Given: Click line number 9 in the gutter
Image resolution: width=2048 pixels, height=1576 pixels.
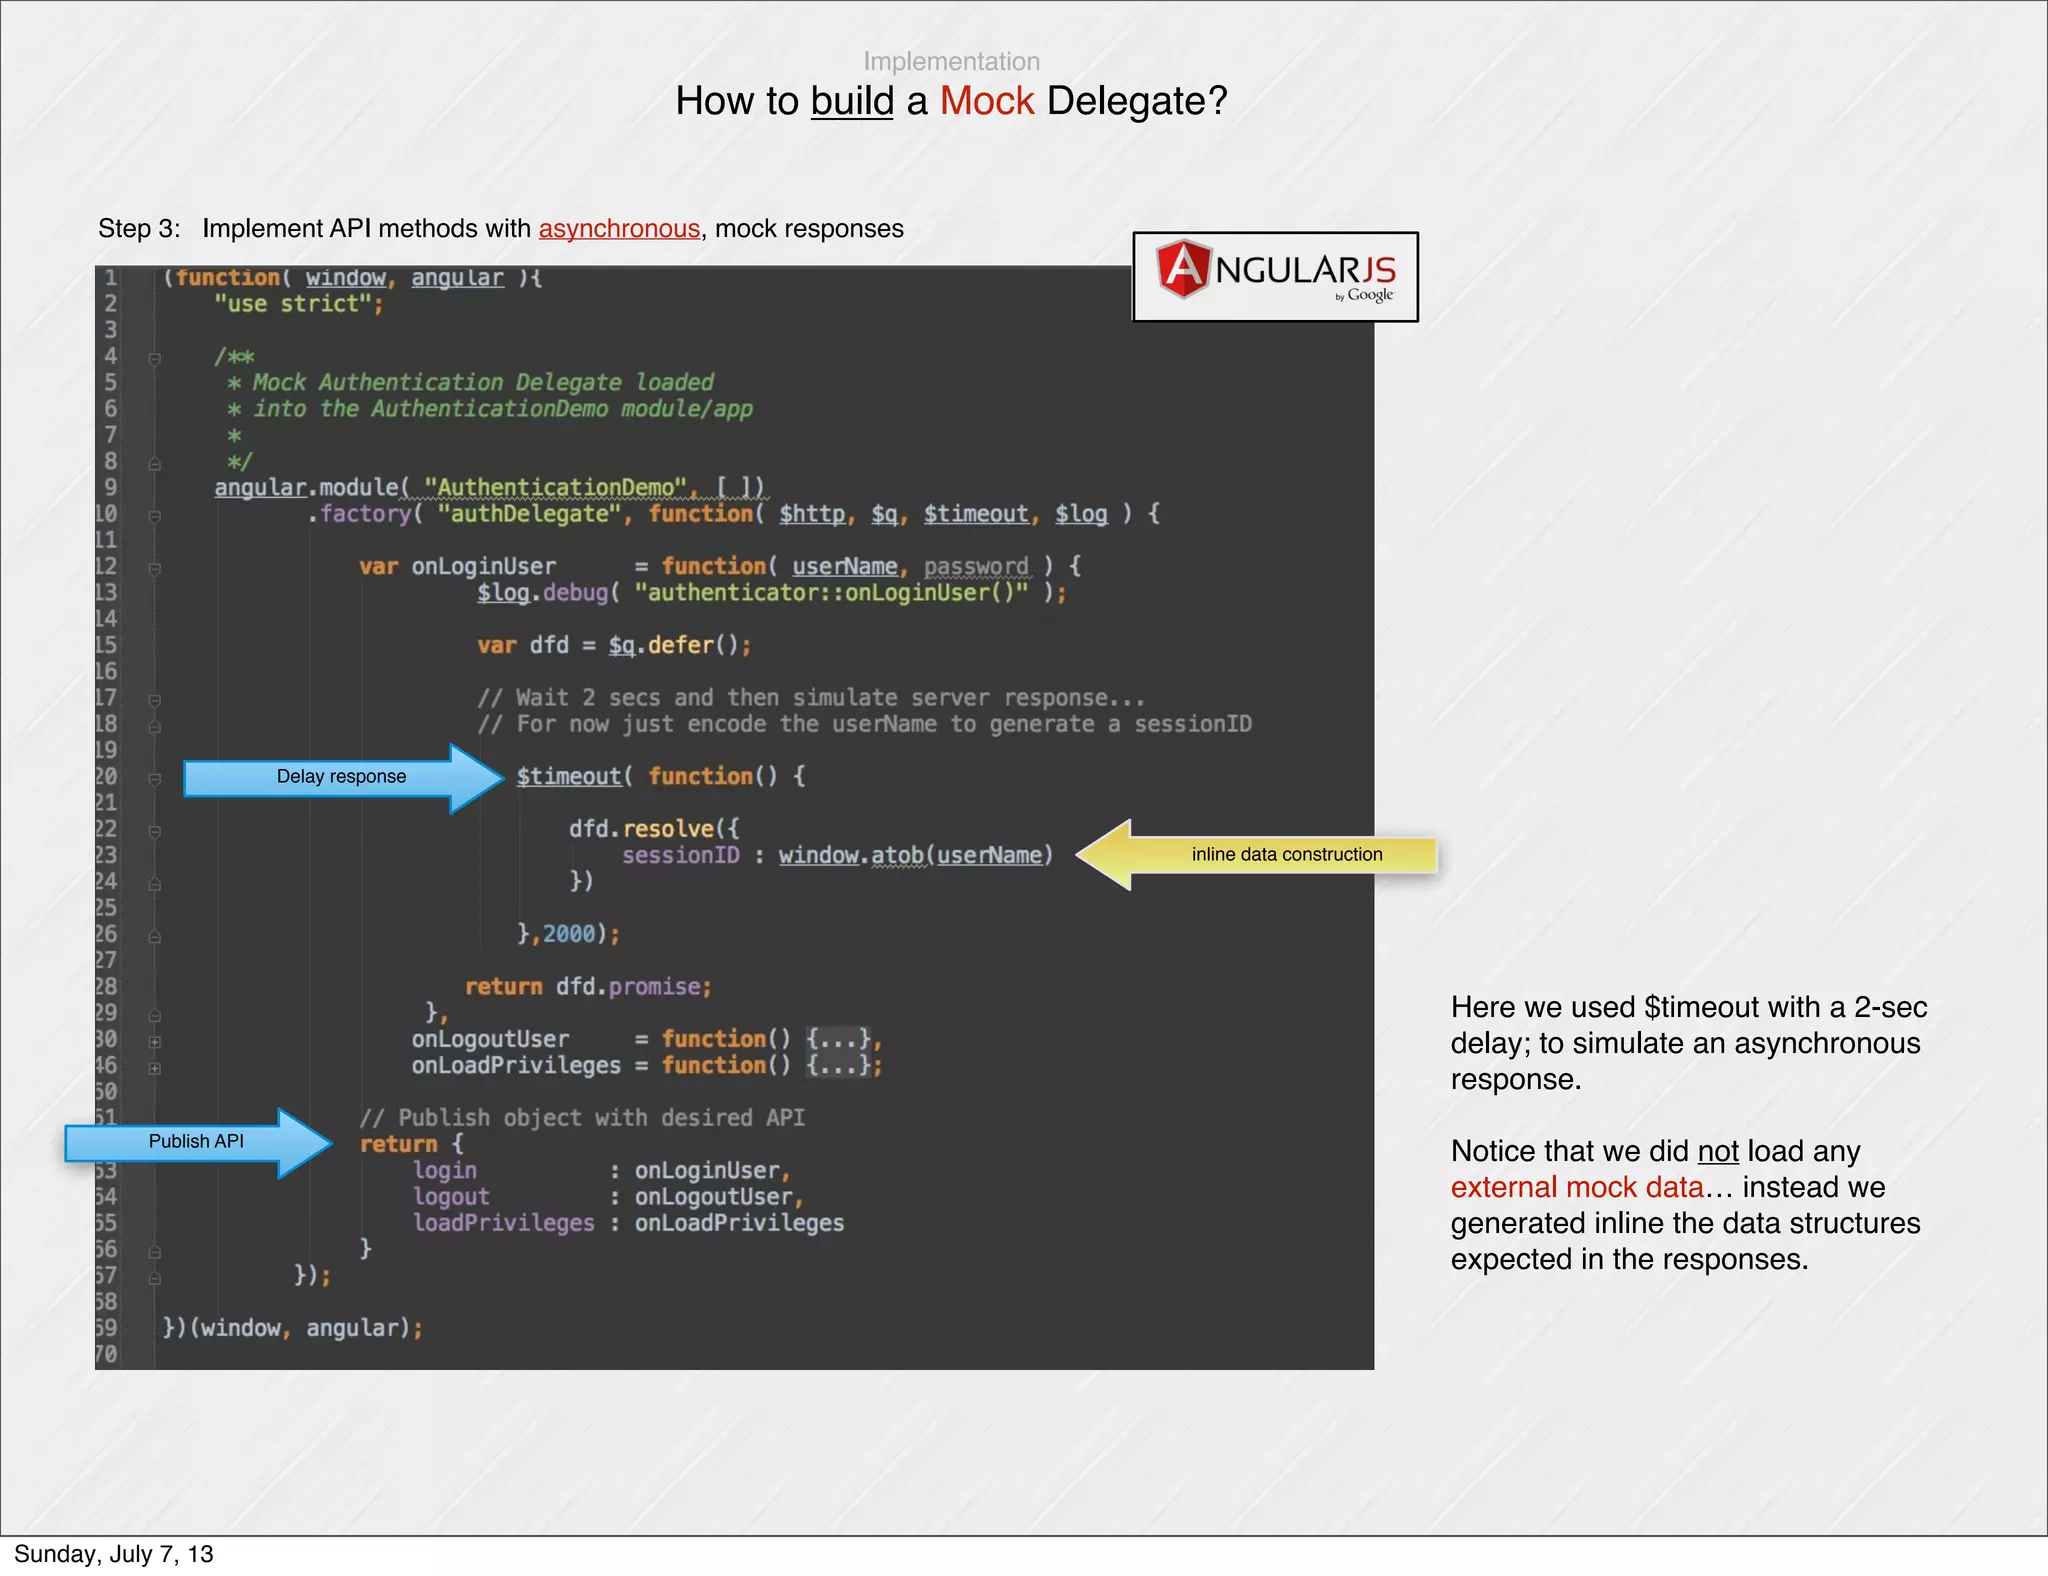Looking at the screenshot, I should point(110,487).
